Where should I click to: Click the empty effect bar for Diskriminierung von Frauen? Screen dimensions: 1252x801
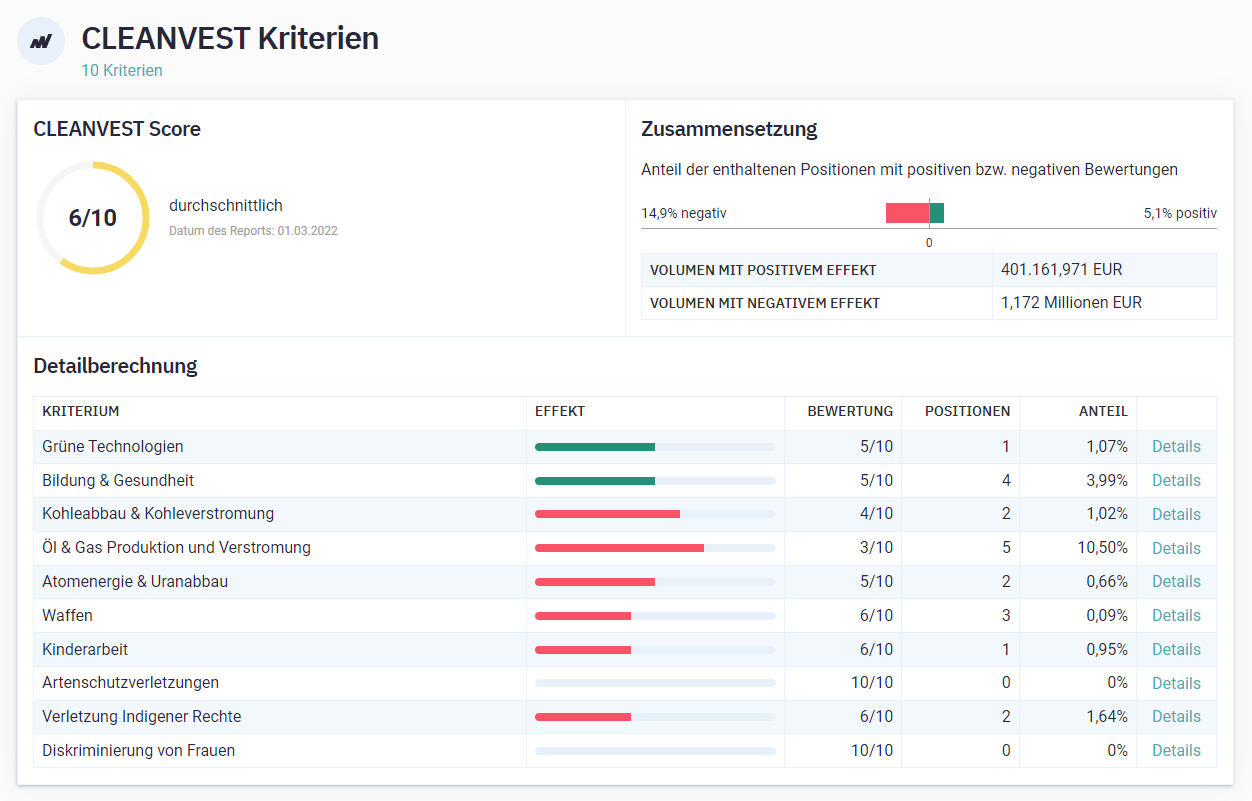(655, 750)
